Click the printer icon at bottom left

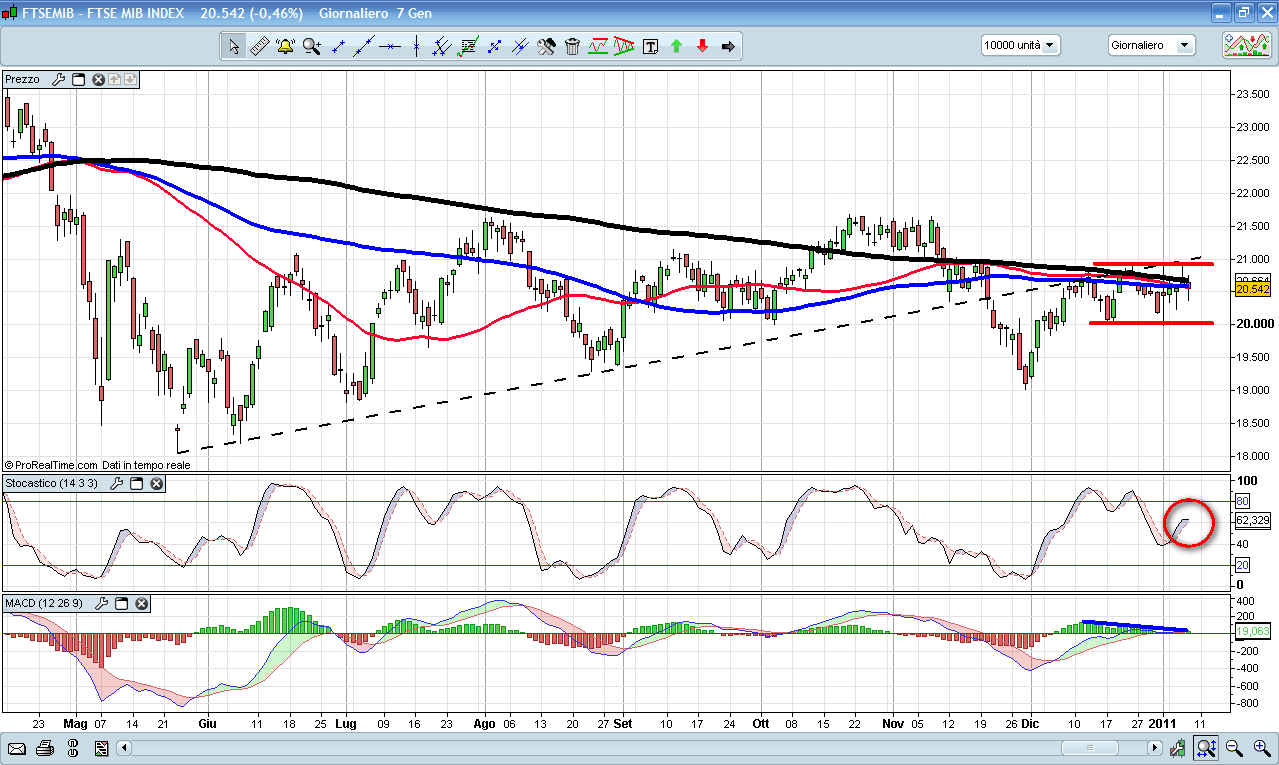(x=44, y=748)
